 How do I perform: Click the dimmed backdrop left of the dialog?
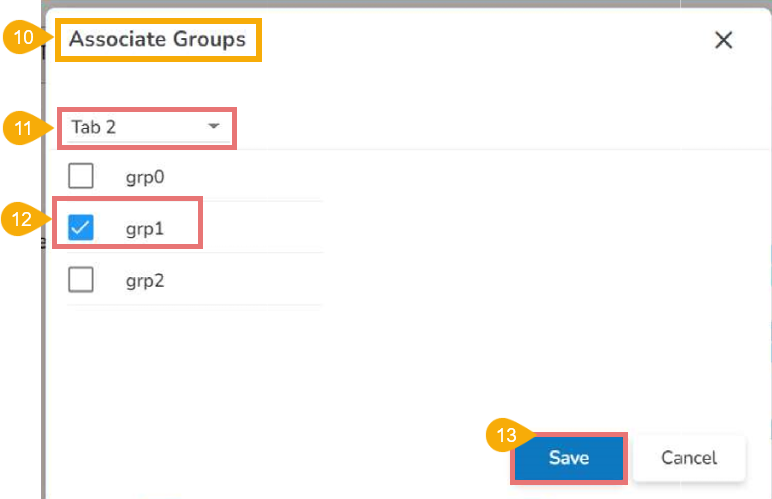[20, 330]
